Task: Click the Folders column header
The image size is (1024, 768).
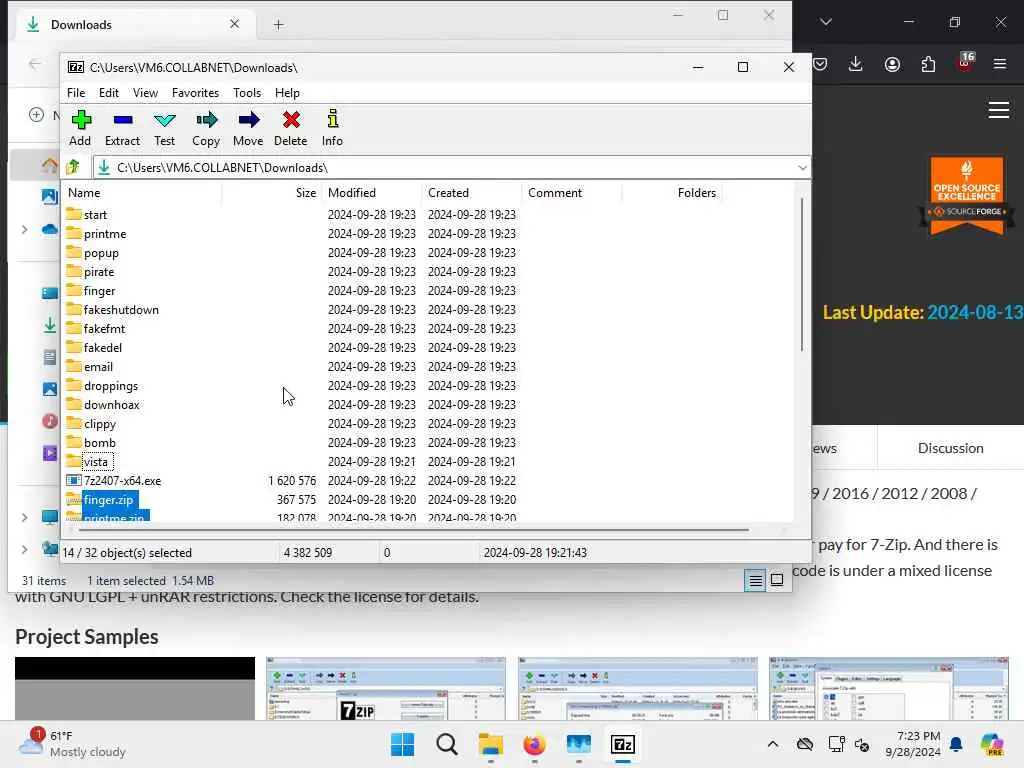Action: (671, 193)
